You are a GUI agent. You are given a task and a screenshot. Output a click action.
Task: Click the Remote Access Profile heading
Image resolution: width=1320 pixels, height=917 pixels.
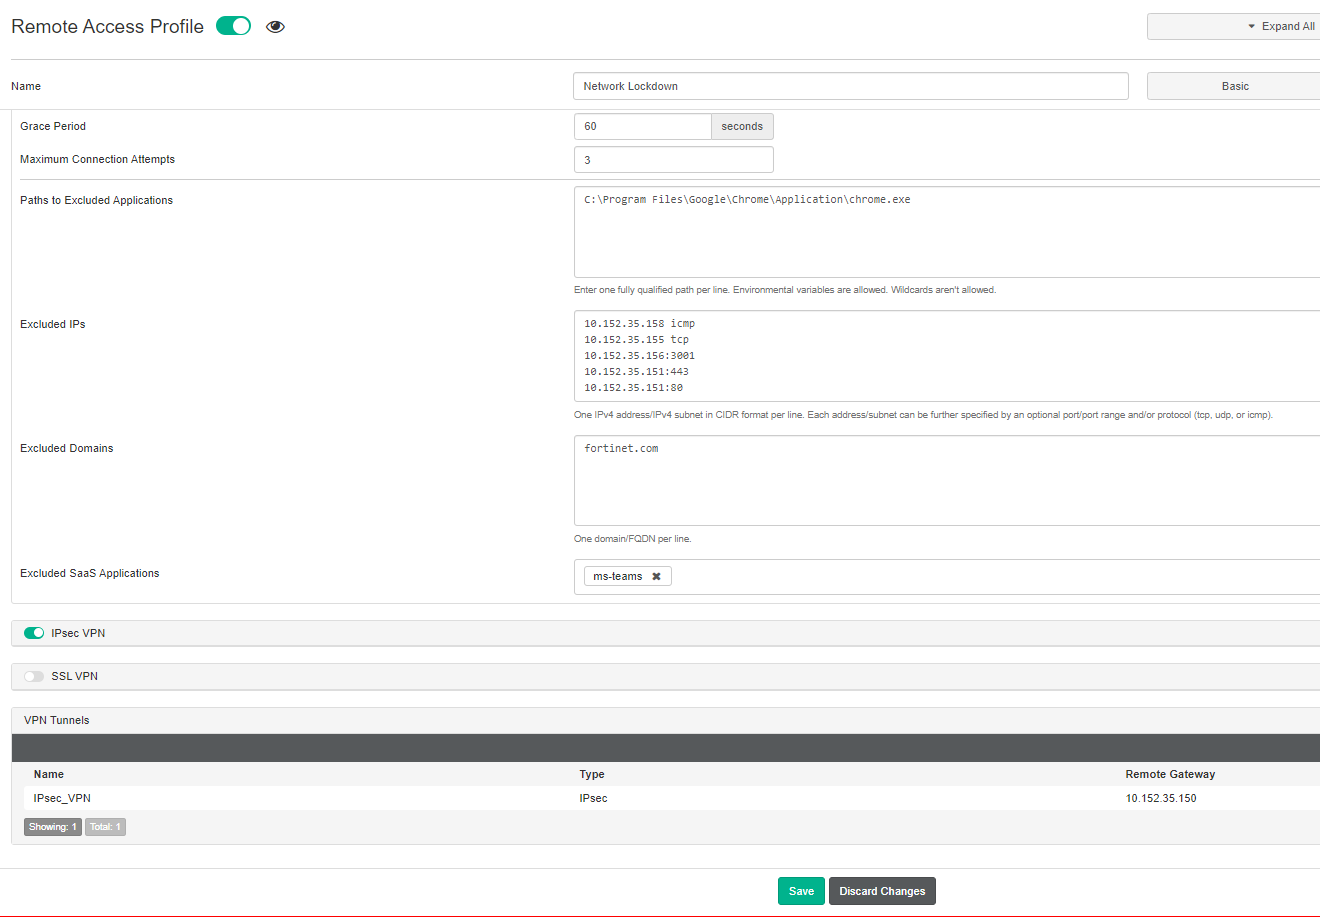coord(107,27)
